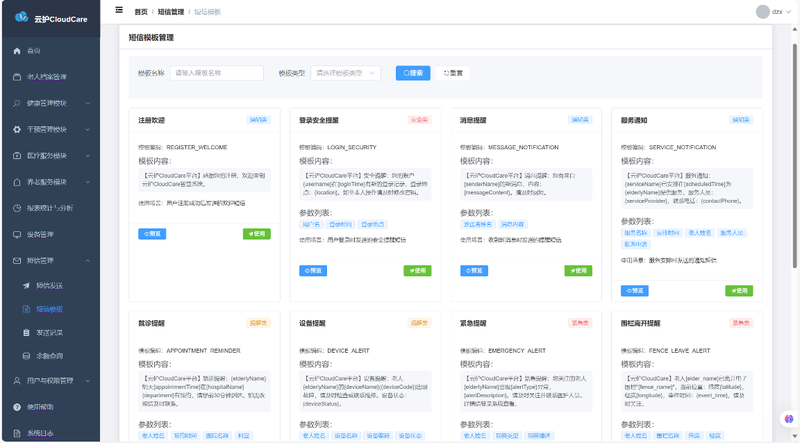The width and height of the screenshot is (800, 443).
Task: Click 联系电话 parameter tag in 服务通知 card
Action: tap(636, 244)
